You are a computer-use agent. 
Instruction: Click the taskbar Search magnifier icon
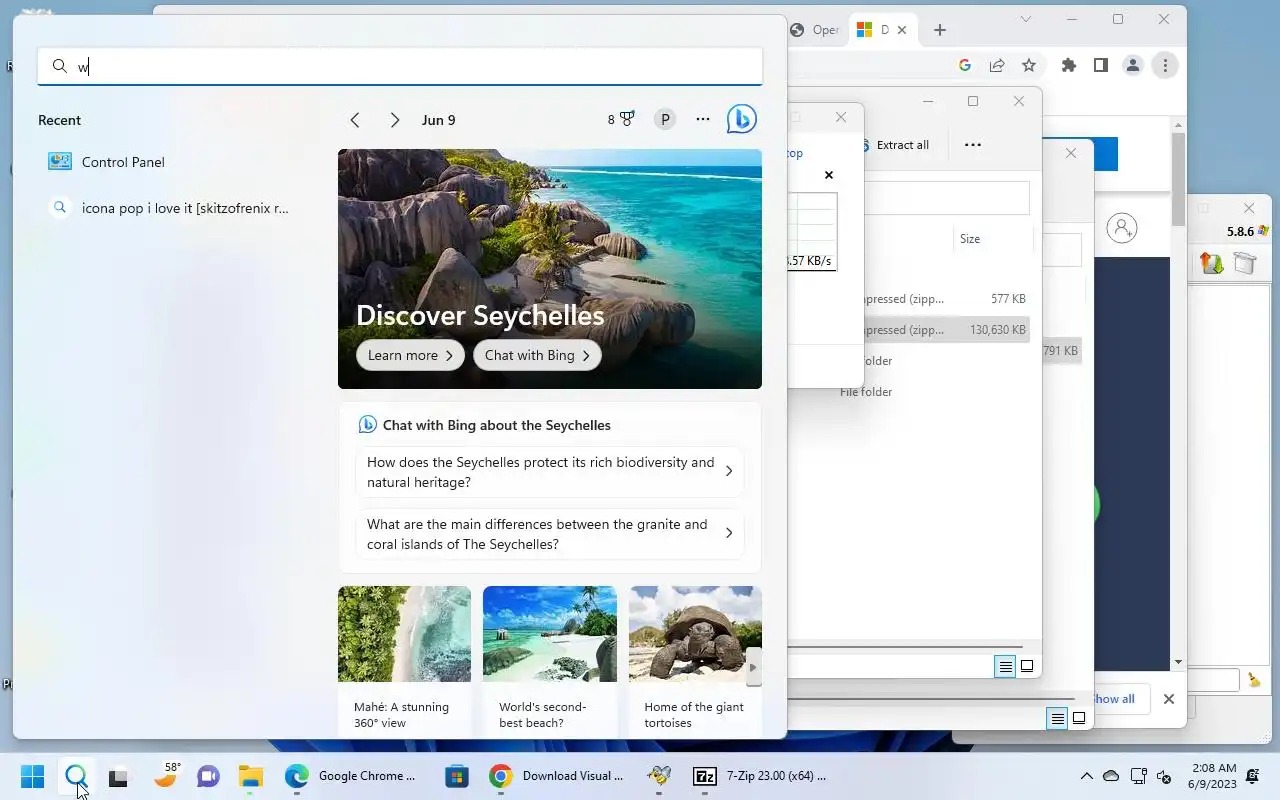click(x=76, y=776)
